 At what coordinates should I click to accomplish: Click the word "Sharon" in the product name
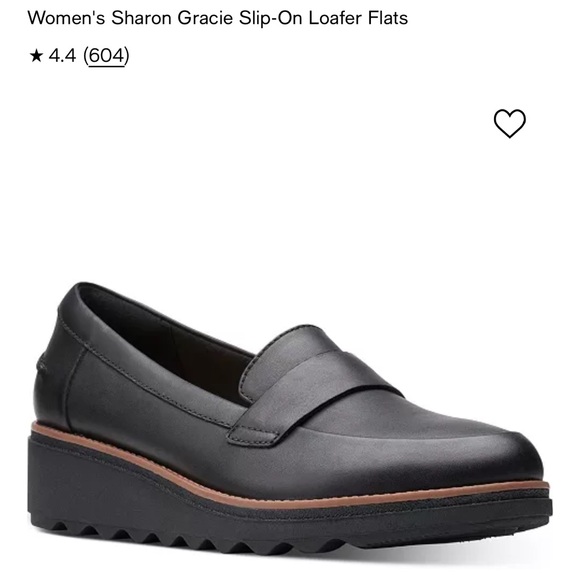[141, 18]
